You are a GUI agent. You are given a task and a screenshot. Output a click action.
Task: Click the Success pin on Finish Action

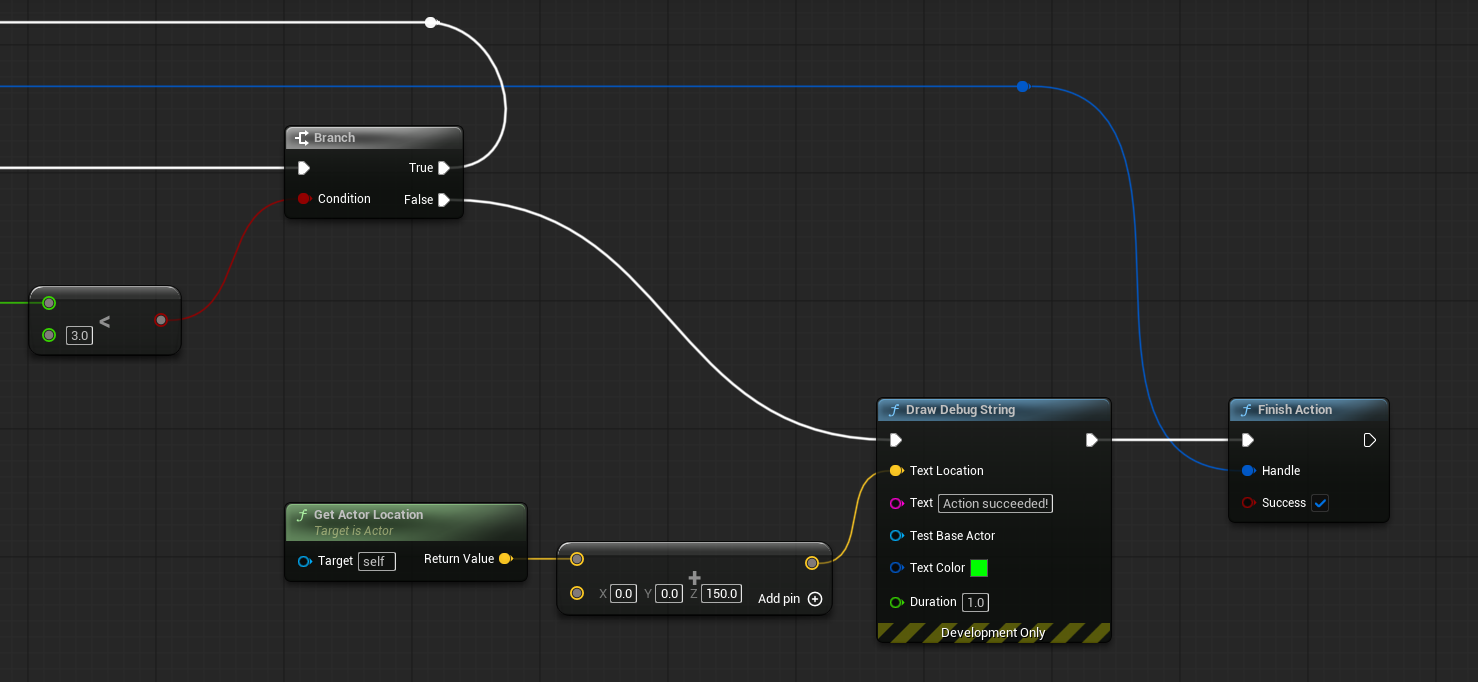coord(1248,503)
